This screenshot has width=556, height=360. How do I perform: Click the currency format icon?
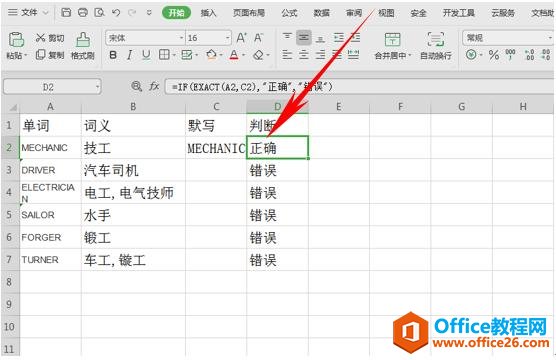tap(471, 55)
